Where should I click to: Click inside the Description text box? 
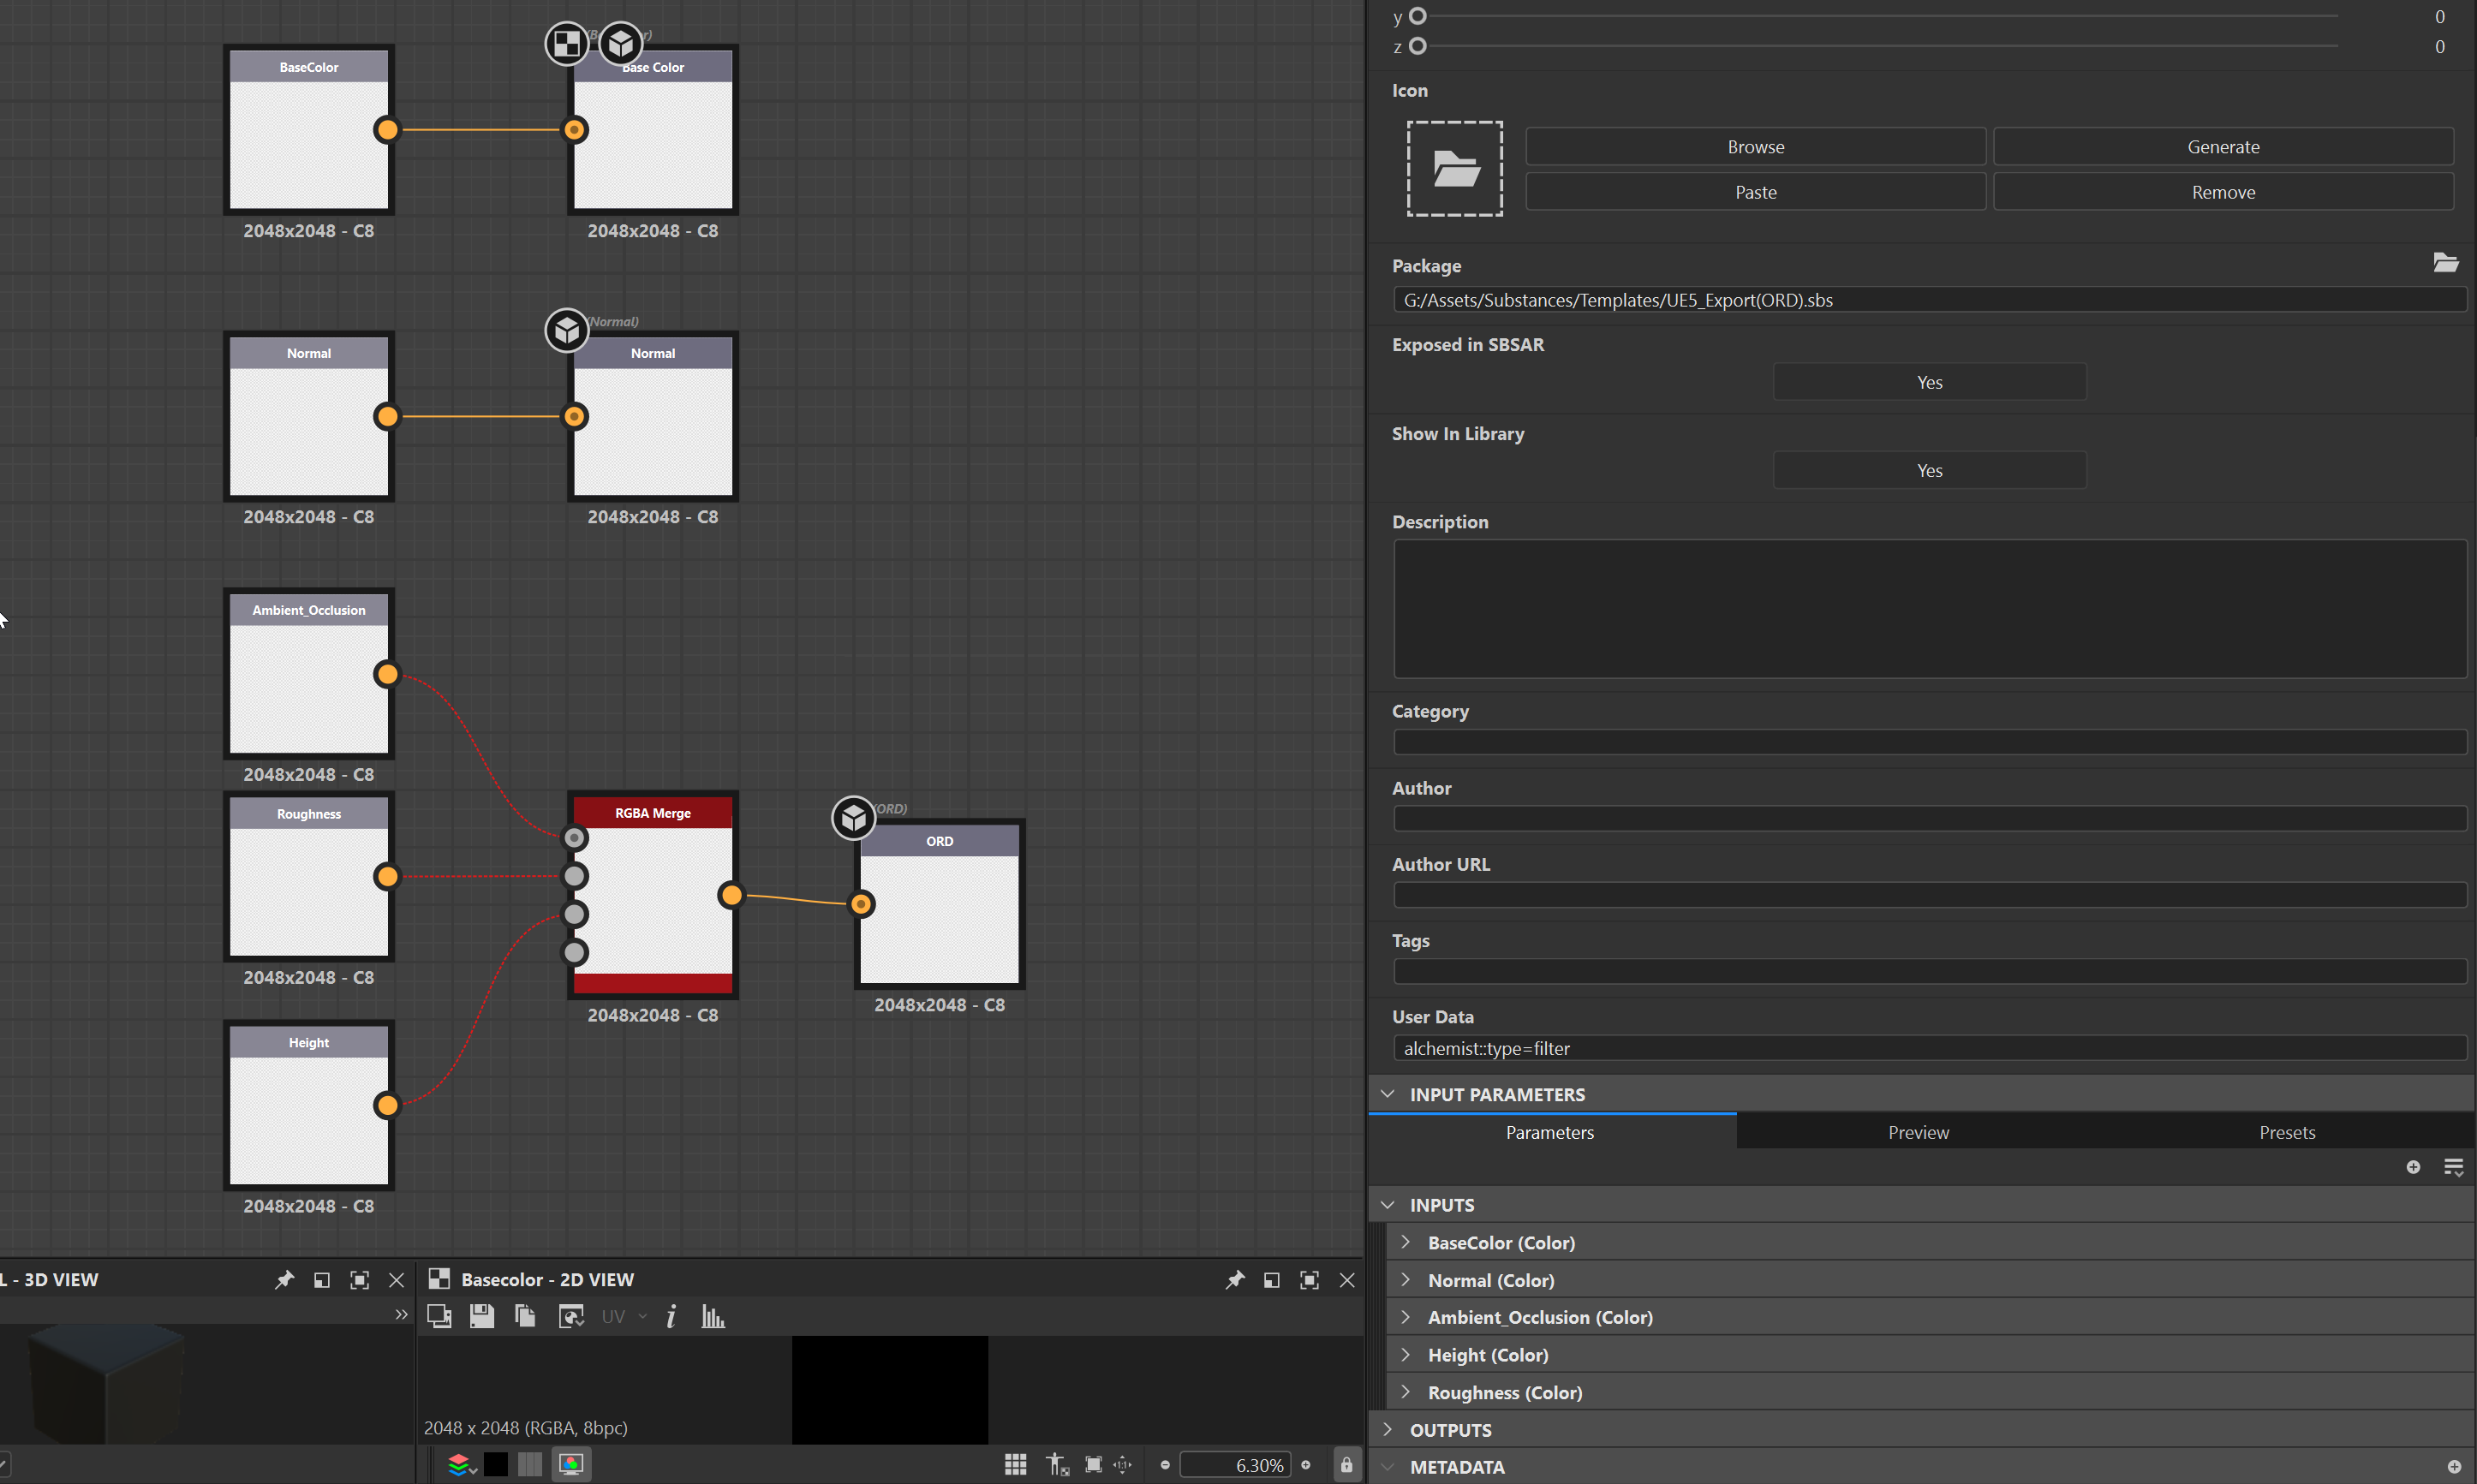[1929, 610]
